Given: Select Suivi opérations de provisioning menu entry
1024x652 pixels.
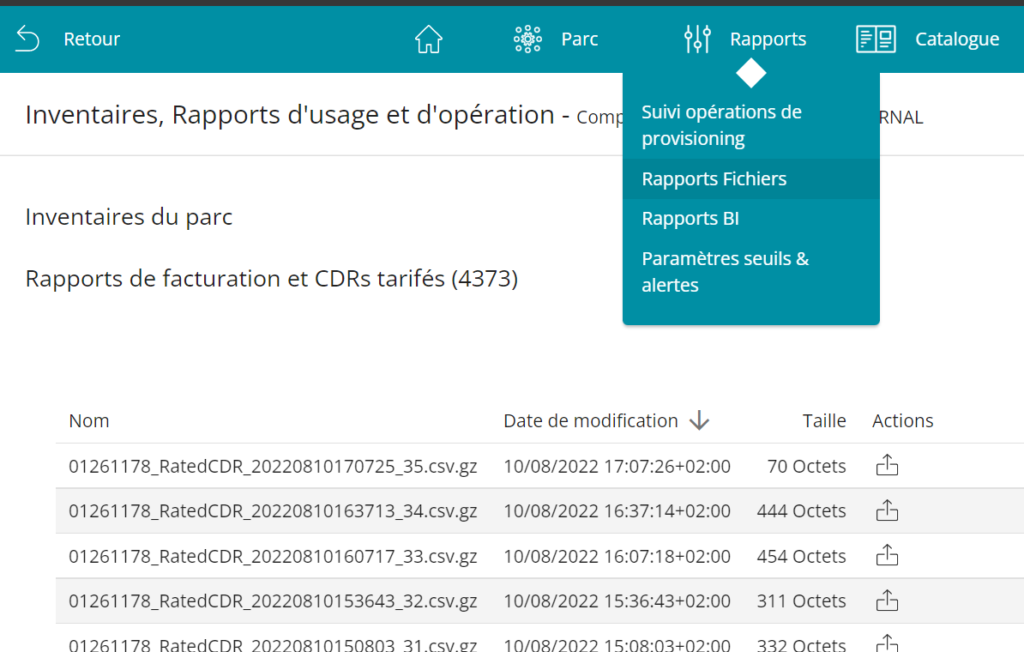Looking at the screenshot, I should [x=721, y=125].
